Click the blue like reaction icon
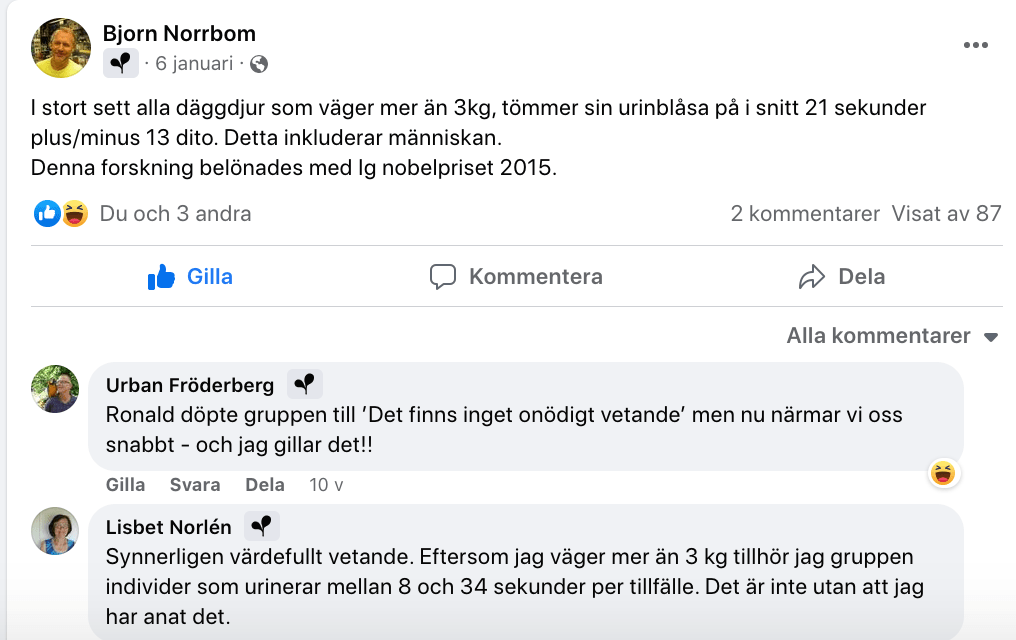This screenshot has width=1016, height=640. [47, 213]
